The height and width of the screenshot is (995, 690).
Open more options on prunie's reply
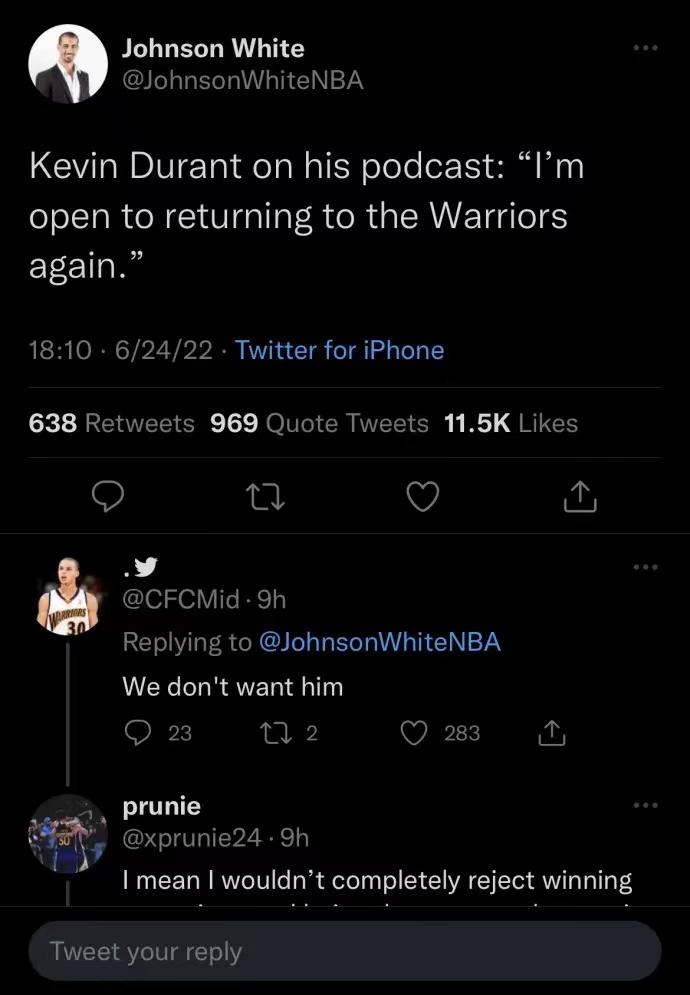(x=647, y=805)
